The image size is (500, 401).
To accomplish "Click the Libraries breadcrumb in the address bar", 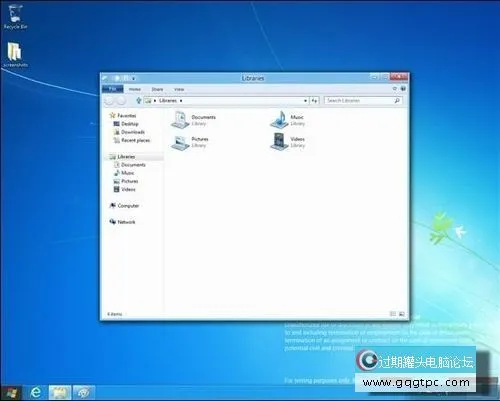I will pos(168,100).
